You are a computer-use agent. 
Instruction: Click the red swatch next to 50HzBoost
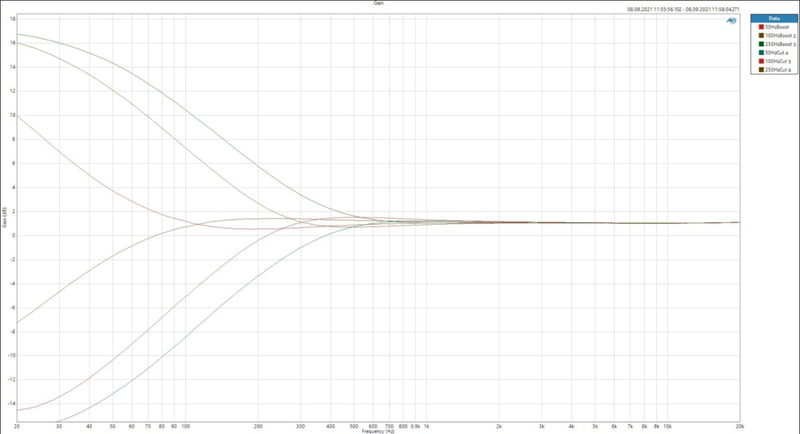761,27
